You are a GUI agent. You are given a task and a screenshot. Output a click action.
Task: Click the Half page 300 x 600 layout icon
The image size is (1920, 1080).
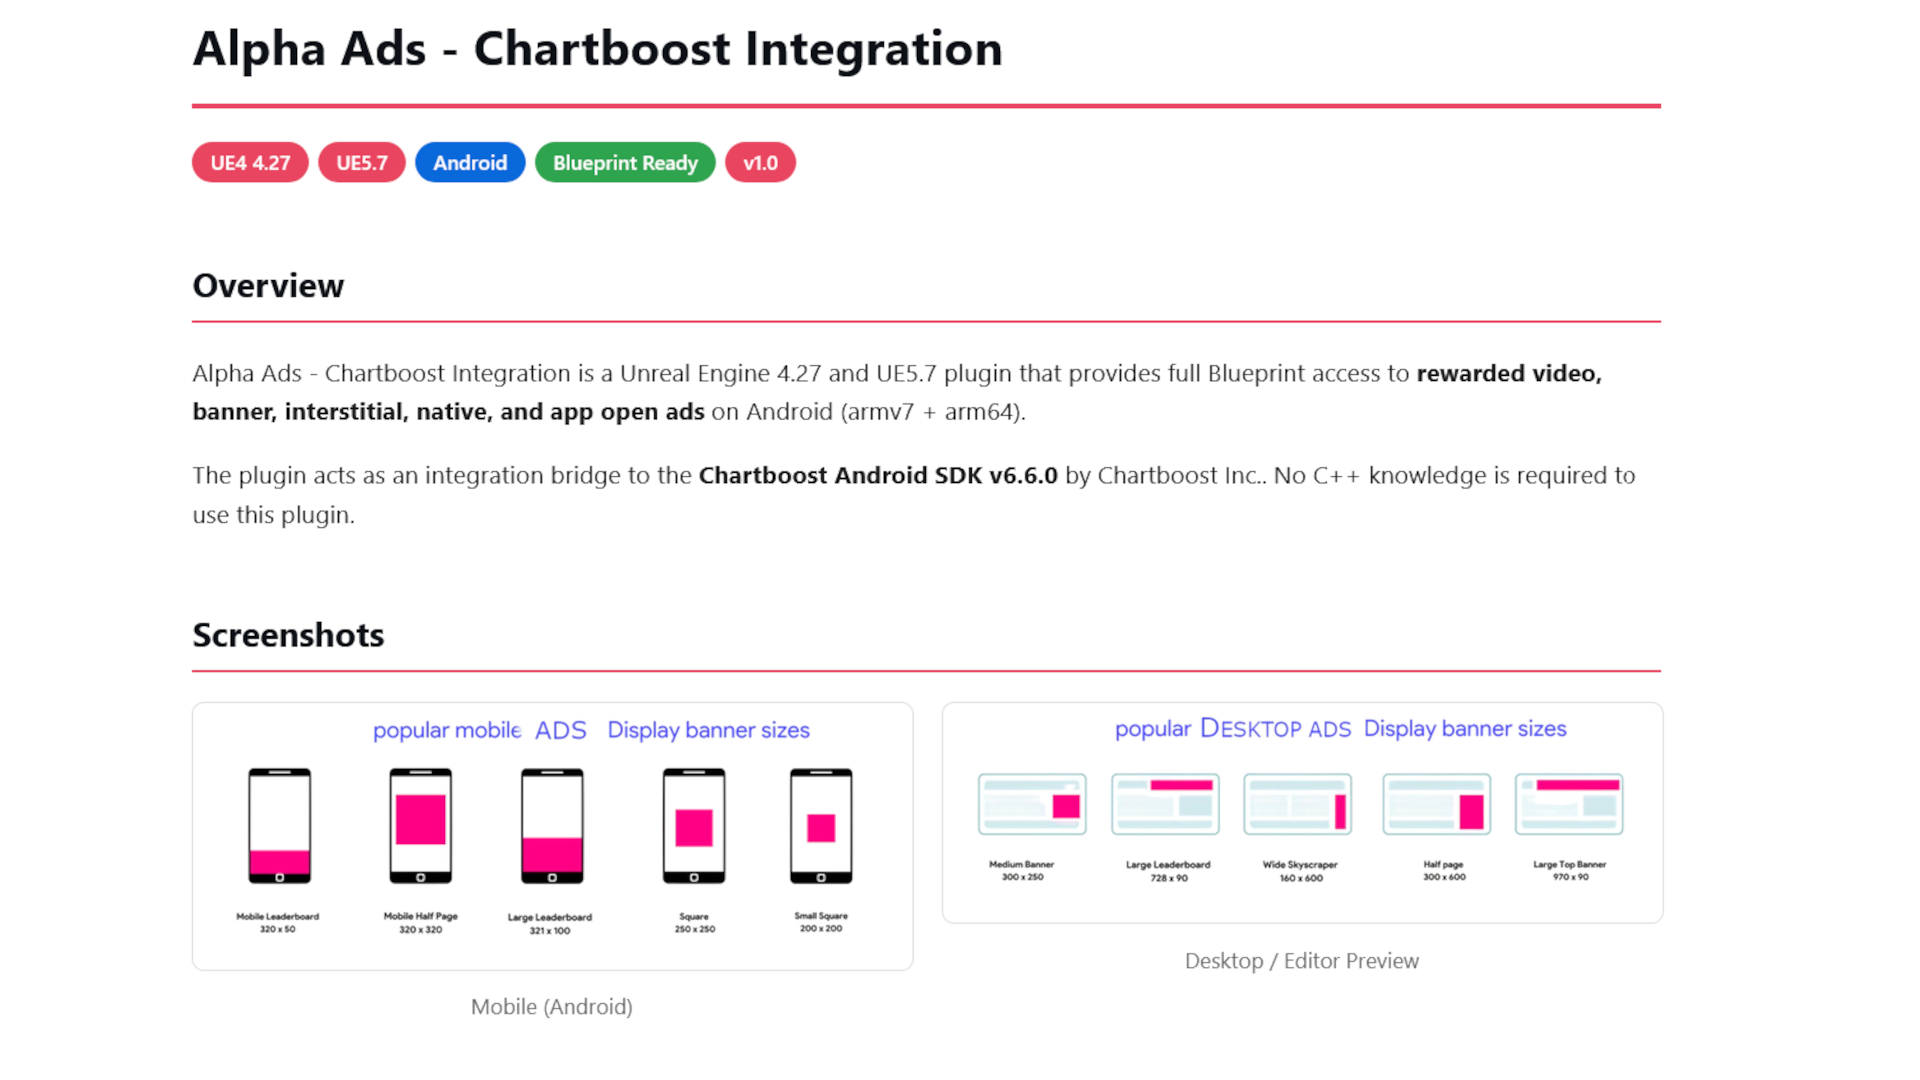coord(1436,804)
